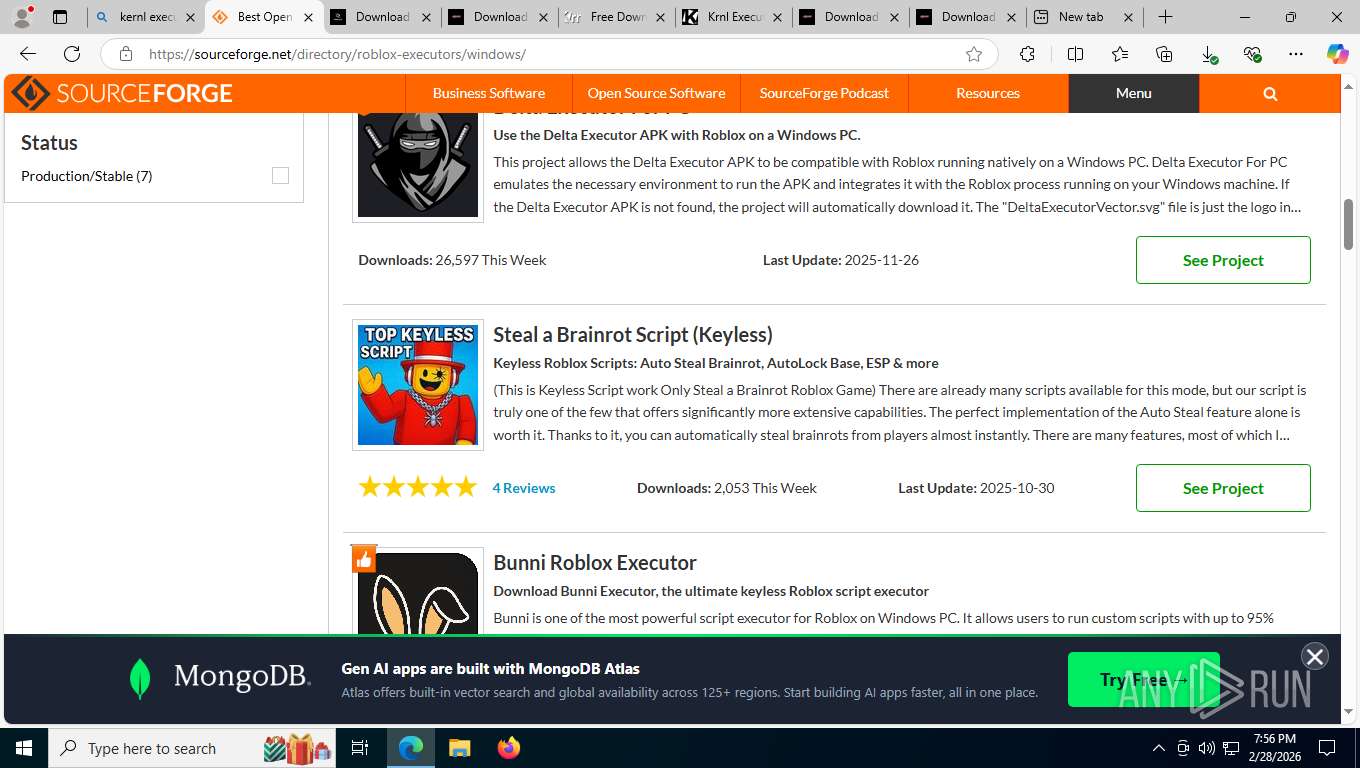The height and width of the screenshot is (768, 1360).
Task: Click the Bunni rabbit ears thumbnail
Action: (x=418, y=592)
